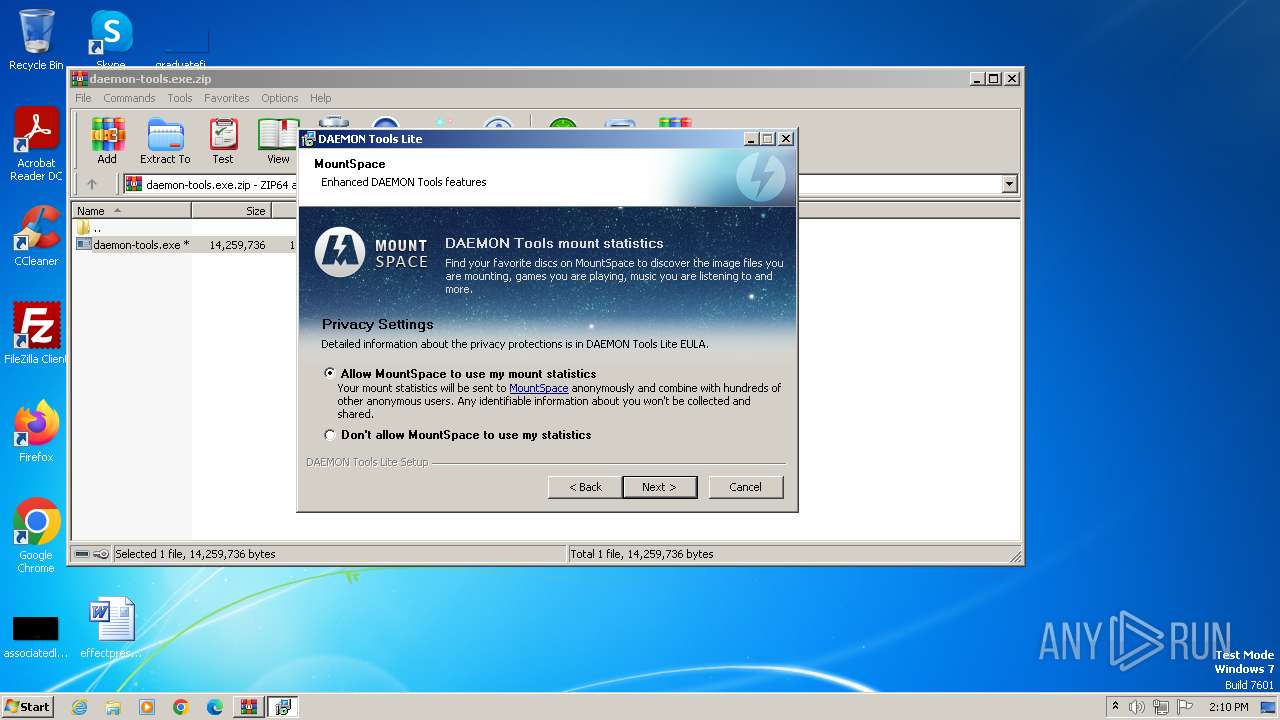1280x720 pixels.
Task: Open Google Chrome desktop shortcut
Action: [x=36, y=536]
